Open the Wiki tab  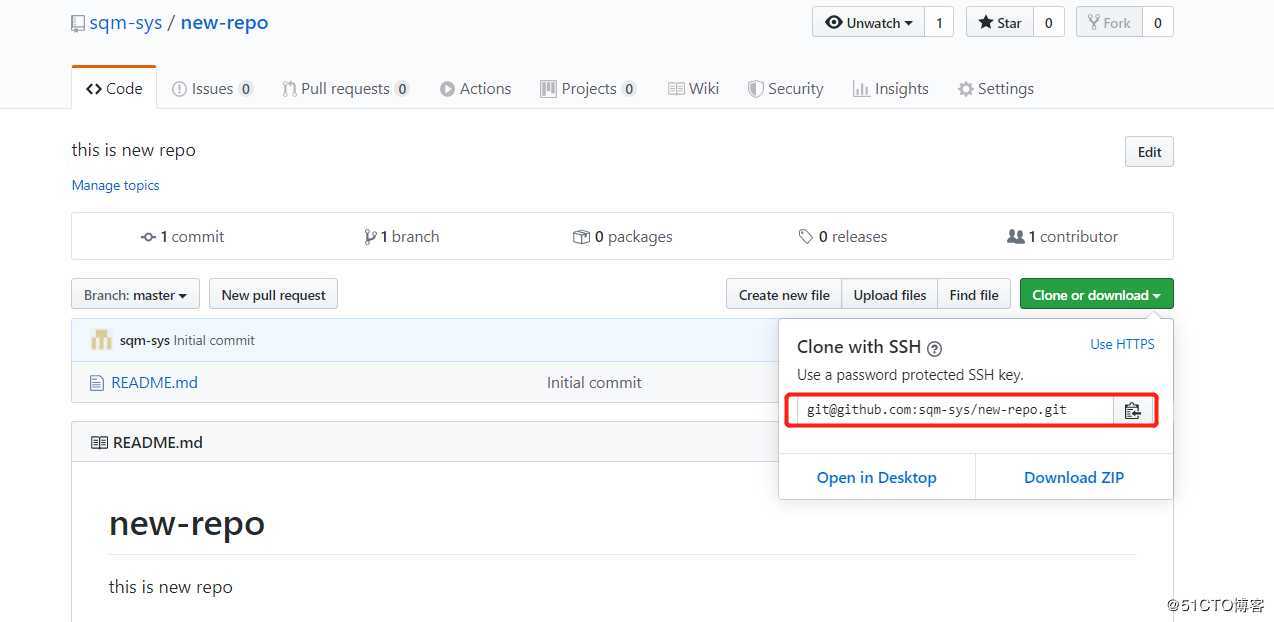tap(693, 88)
